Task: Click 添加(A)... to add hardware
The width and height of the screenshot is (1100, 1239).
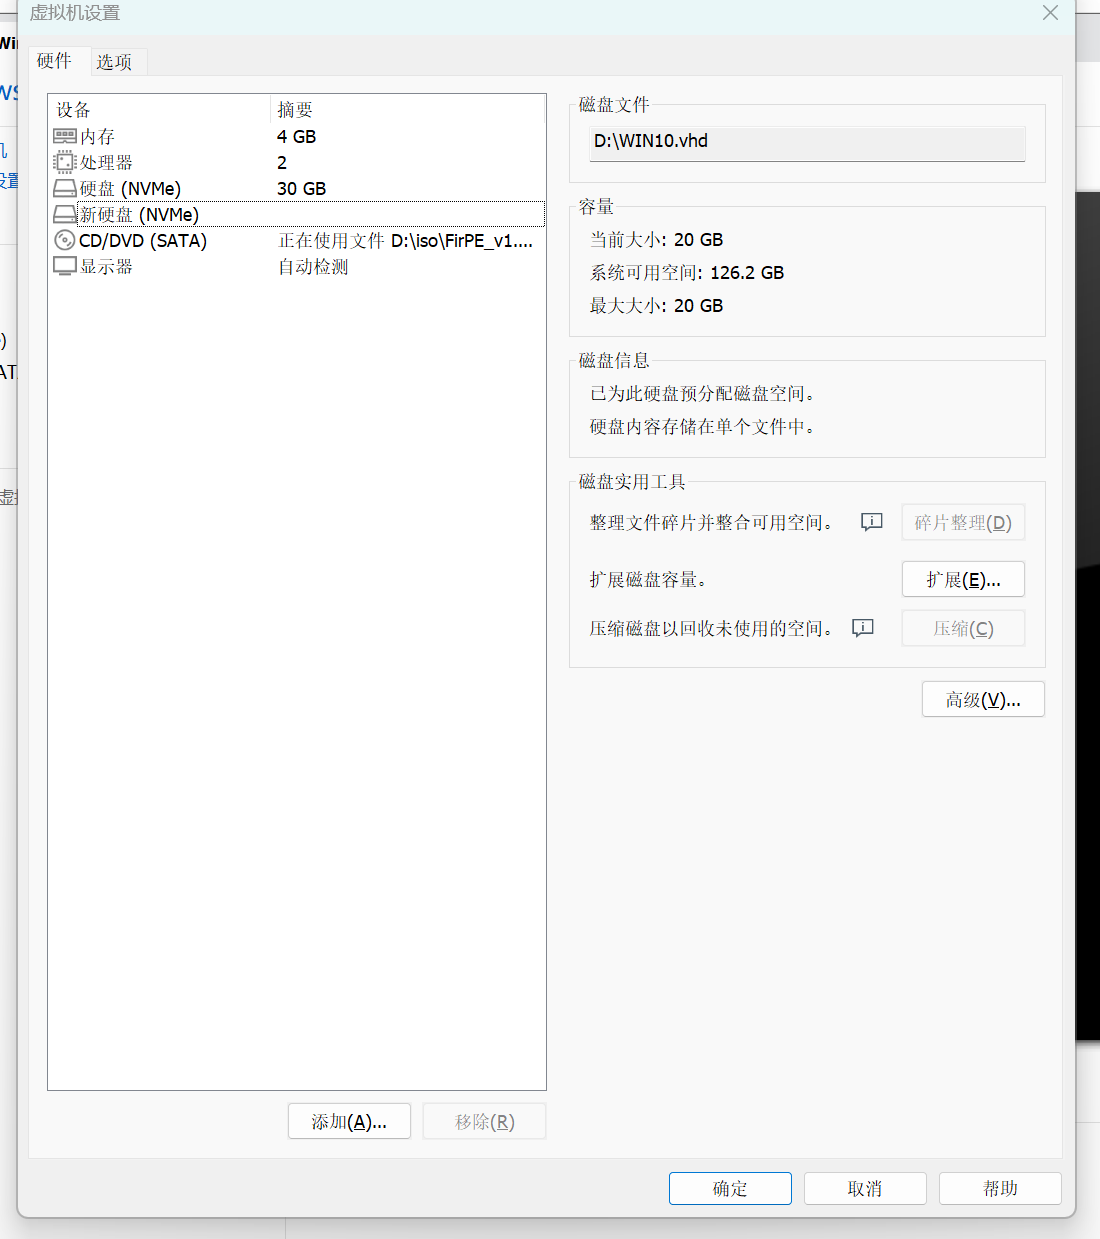Action: point(349,1121)
